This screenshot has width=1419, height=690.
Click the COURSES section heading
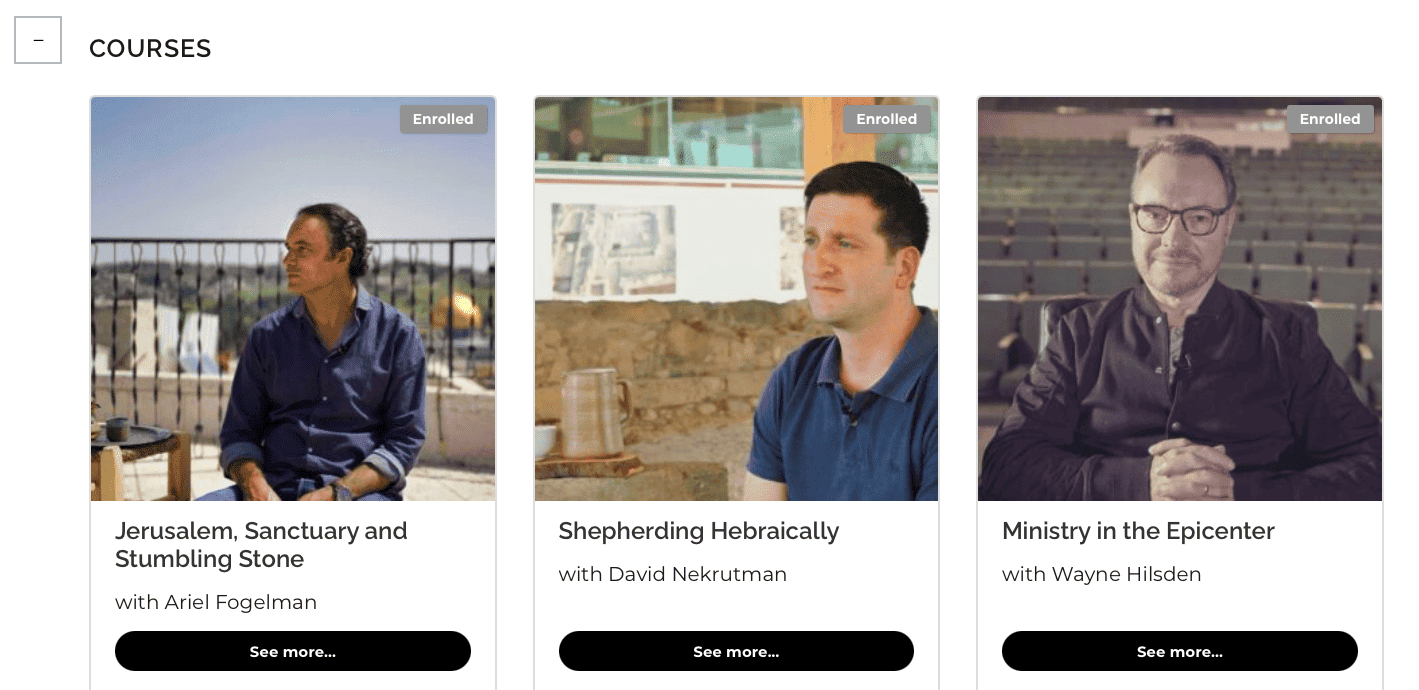pos(150,48)
